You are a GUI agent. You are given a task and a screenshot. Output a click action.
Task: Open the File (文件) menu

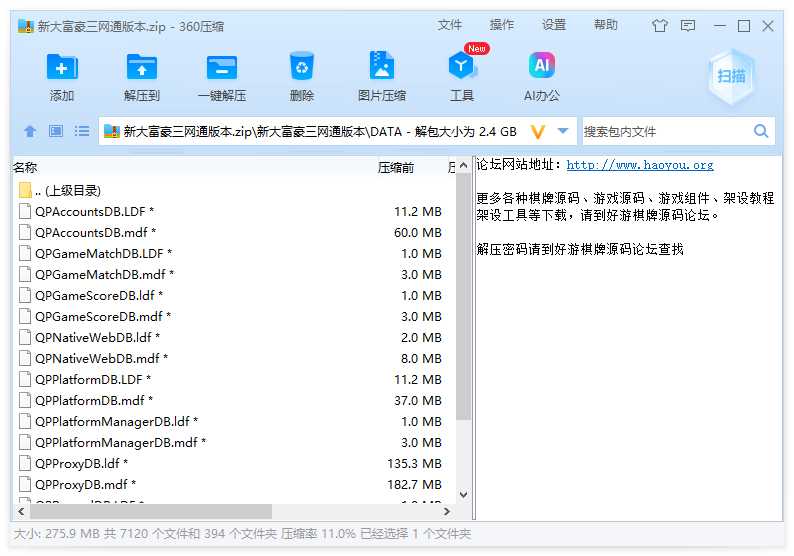coord(450,25)
